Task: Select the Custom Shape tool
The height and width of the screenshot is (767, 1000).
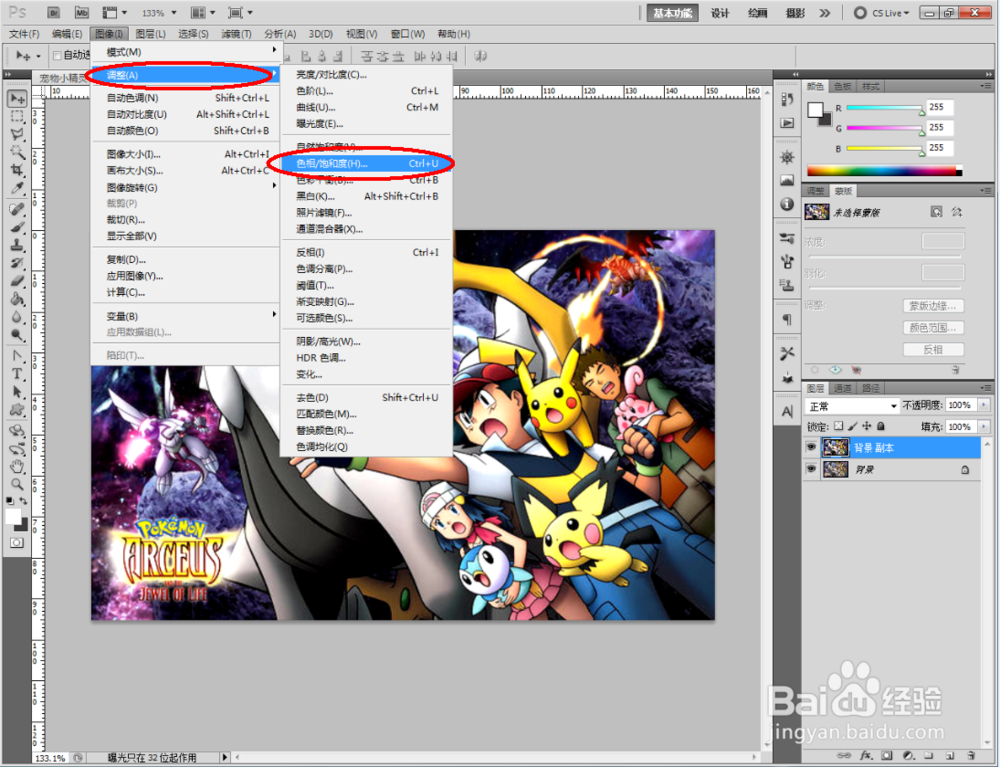Action: tap(17, 409)
